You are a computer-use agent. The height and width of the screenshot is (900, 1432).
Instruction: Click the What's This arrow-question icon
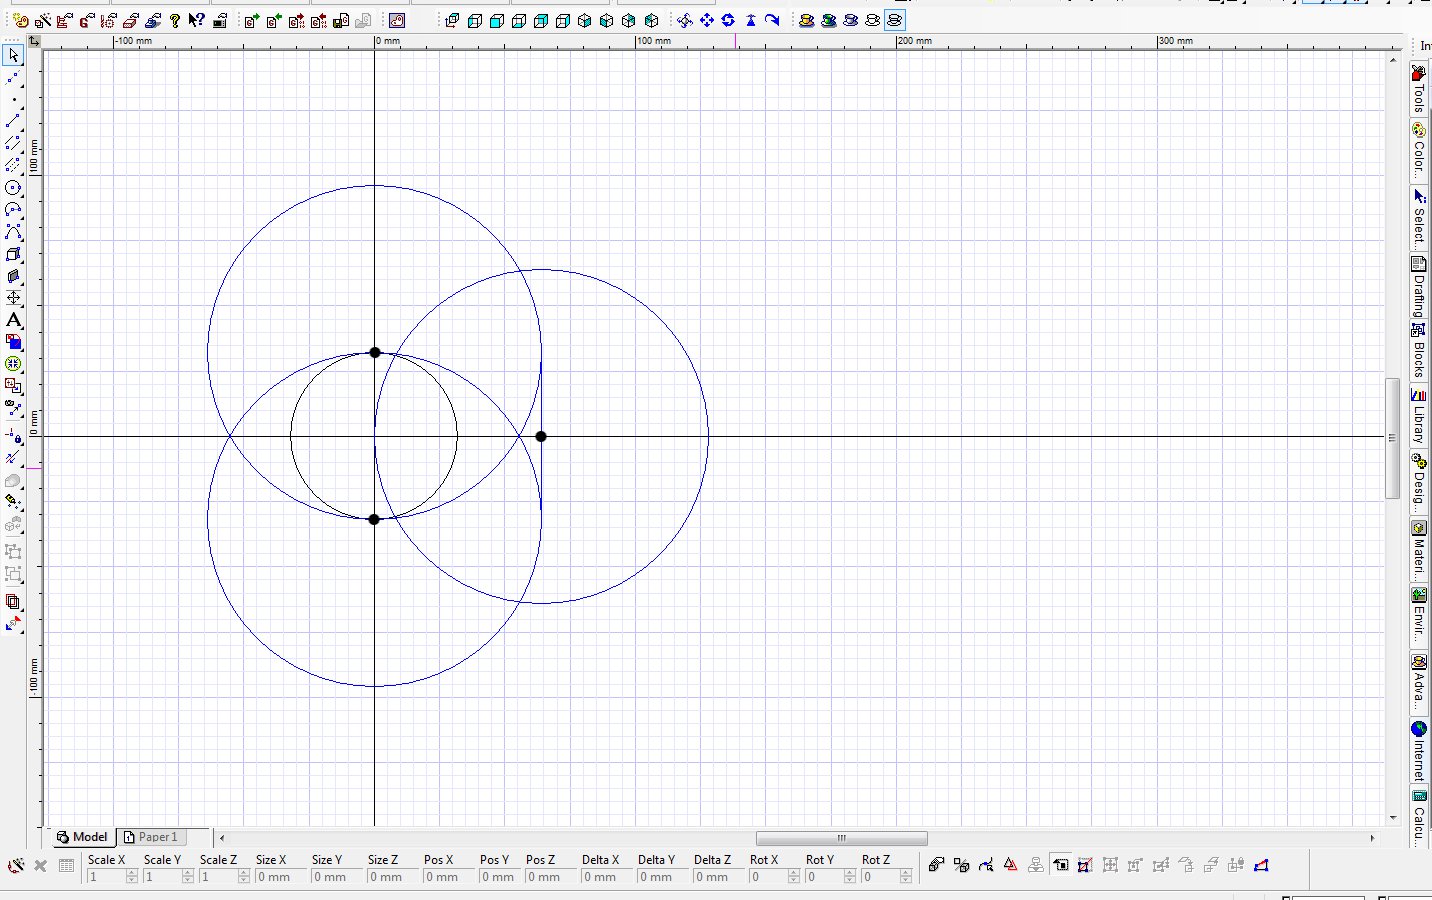[197, 20]
